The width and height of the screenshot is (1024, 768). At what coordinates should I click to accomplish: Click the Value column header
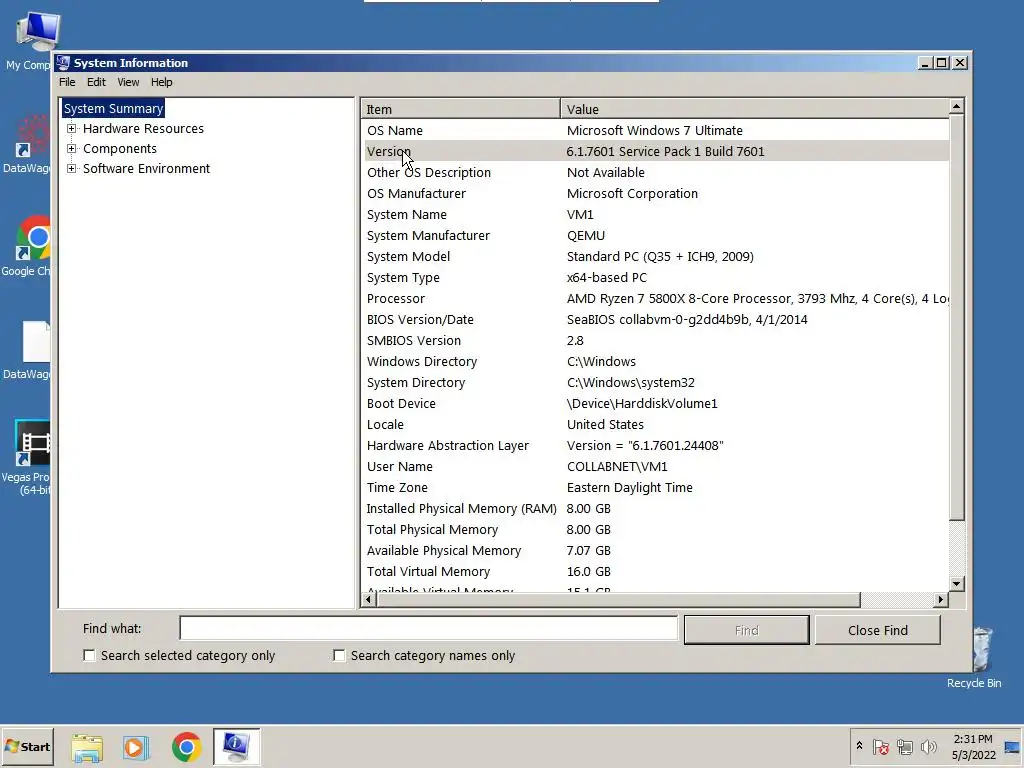(754, 109)
